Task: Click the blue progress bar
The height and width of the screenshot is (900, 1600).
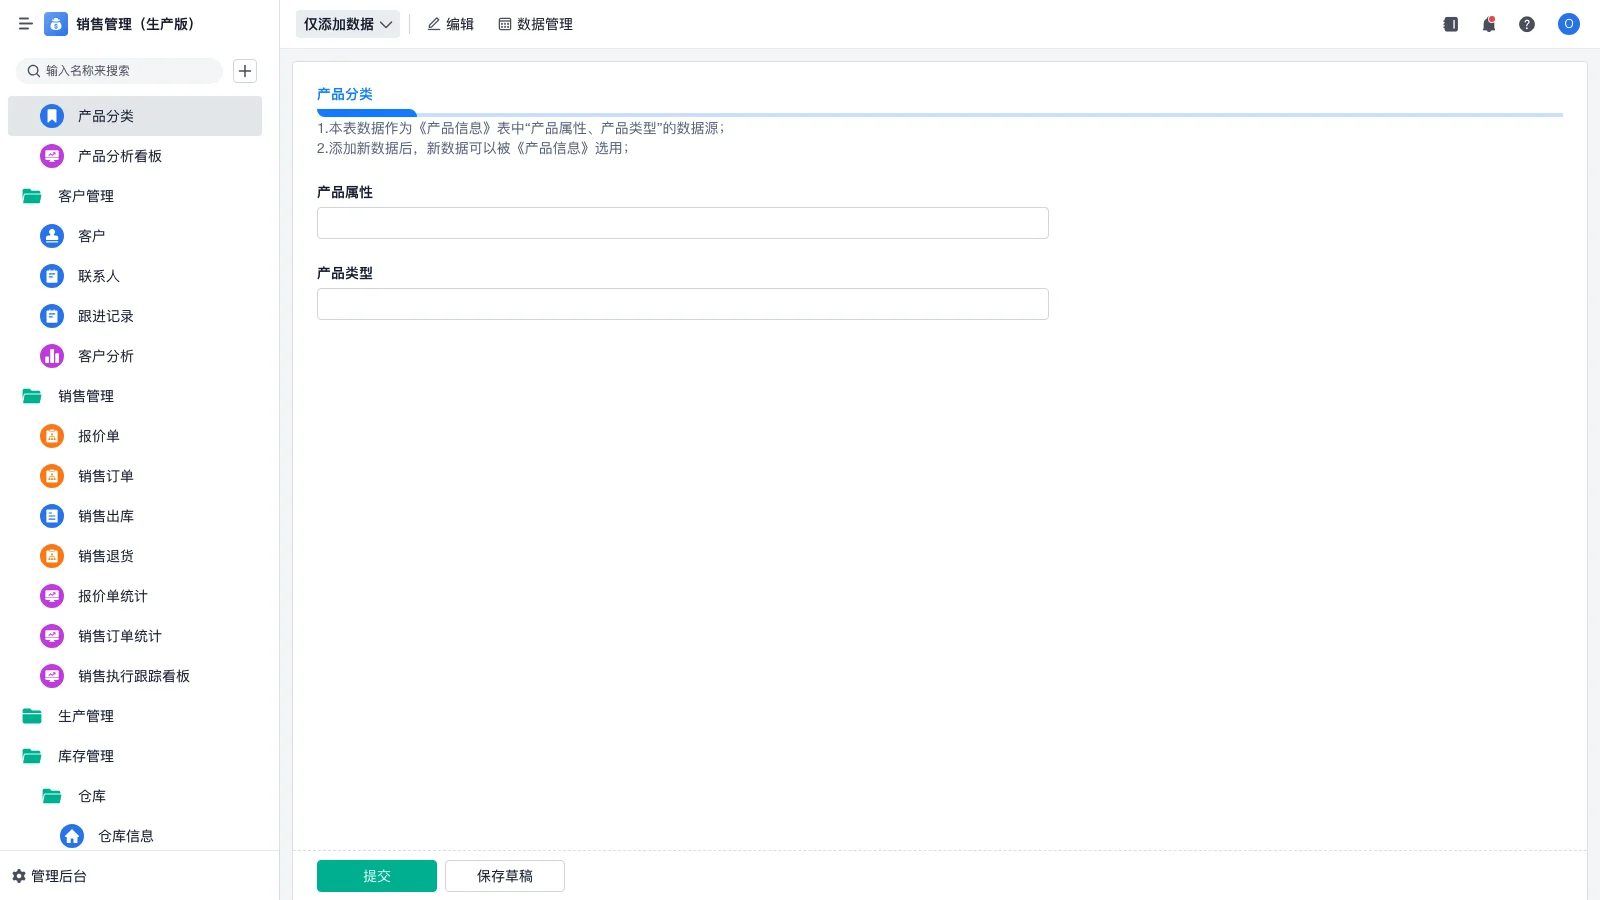Action: (x=367, y=113)
